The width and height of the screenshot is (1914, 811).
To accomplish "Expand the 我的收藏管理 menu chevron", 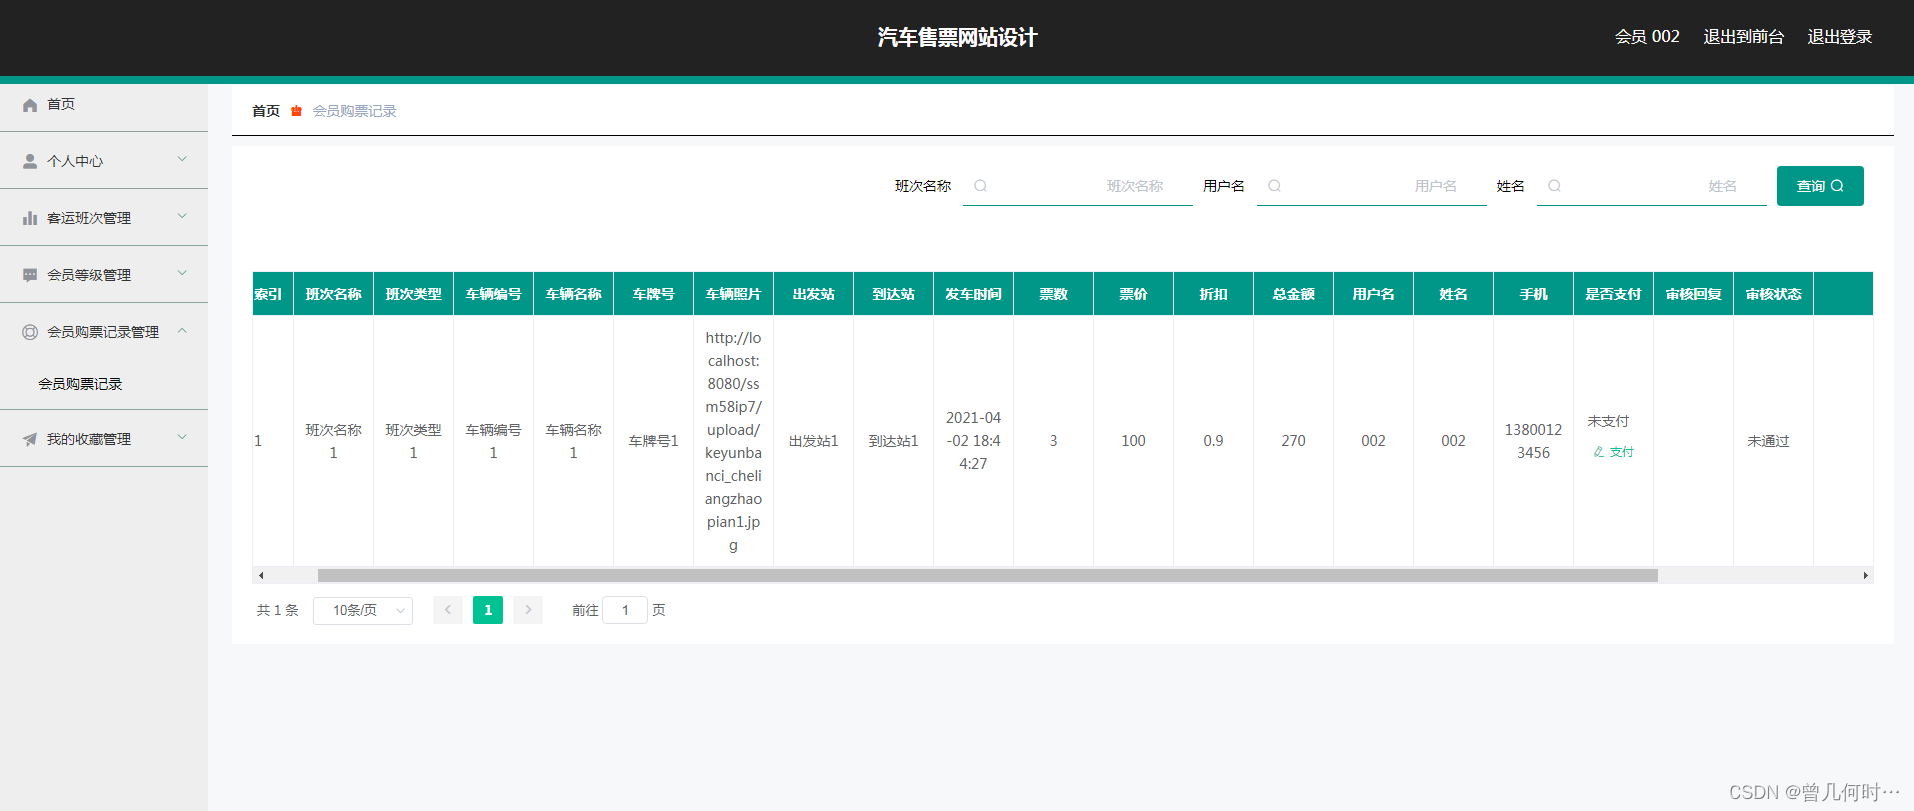I will 182,437.
